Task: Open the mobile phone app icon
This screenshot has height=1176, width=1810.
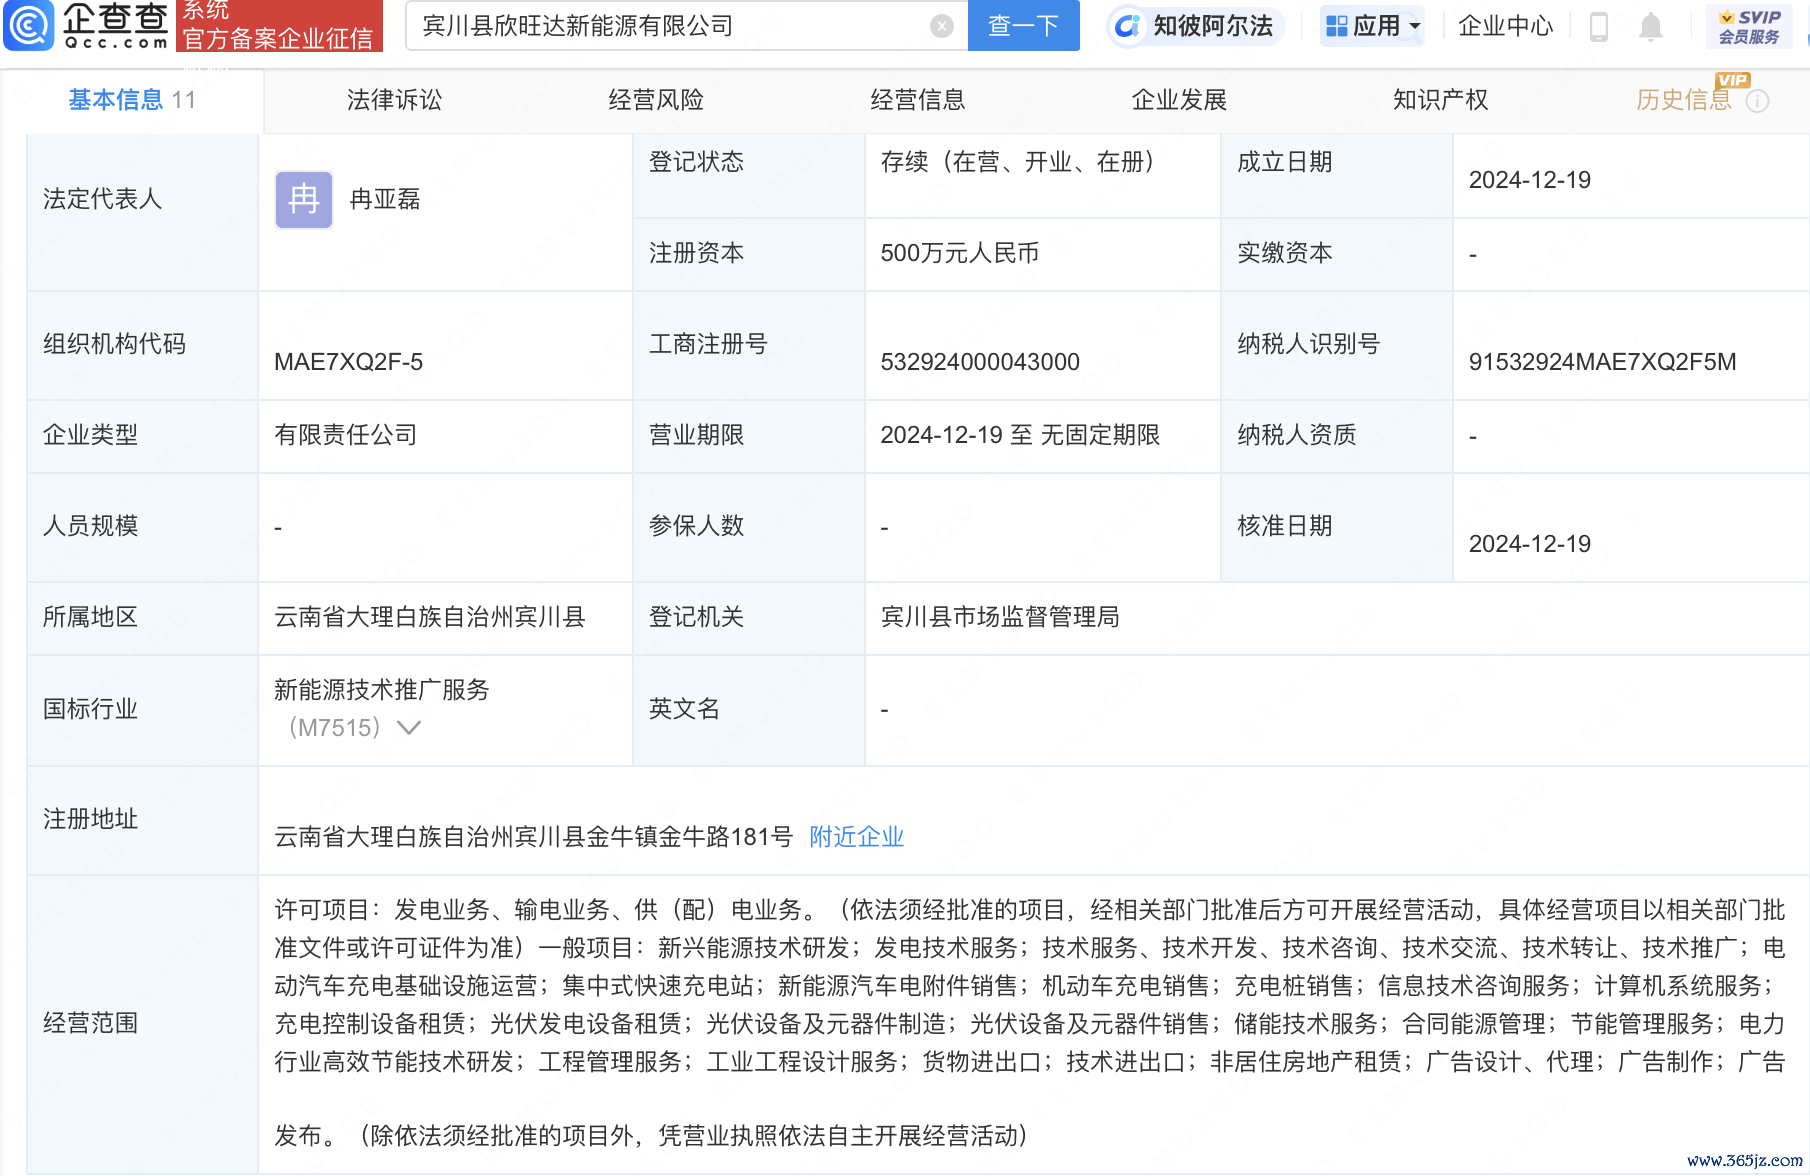Action: coord(1598,26)
